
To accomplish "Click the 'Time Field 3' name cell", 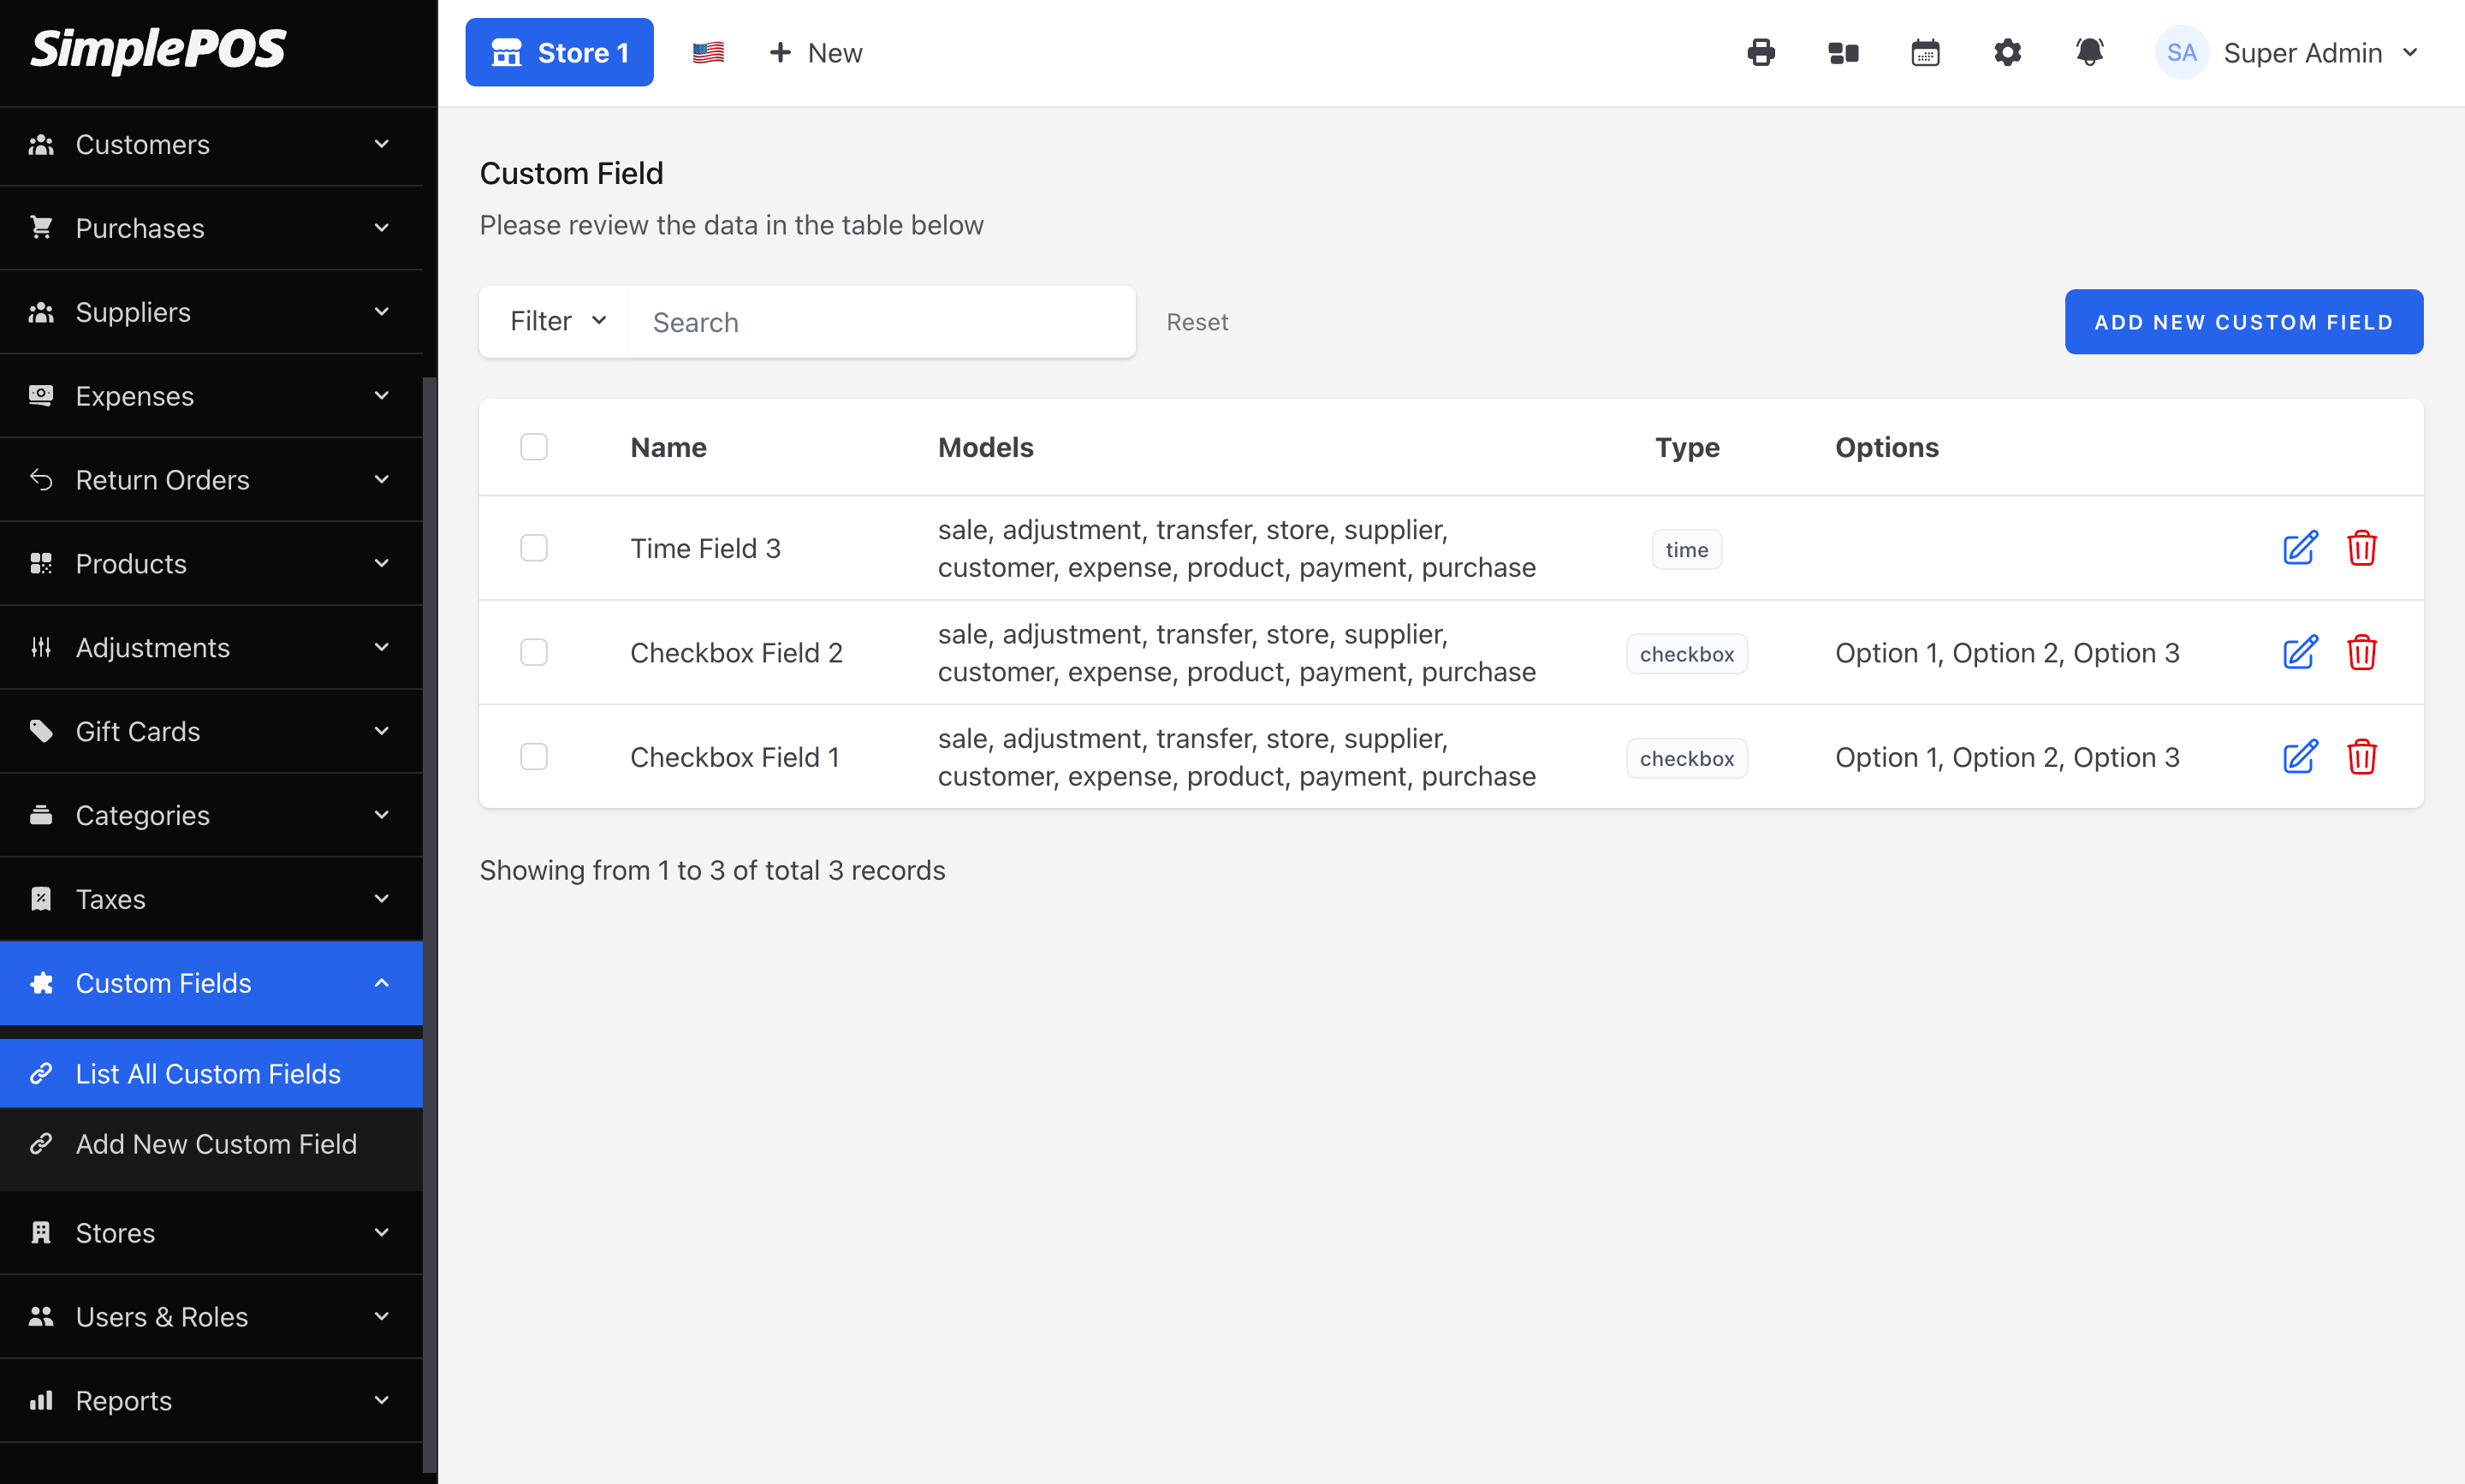I will point(705,548).
